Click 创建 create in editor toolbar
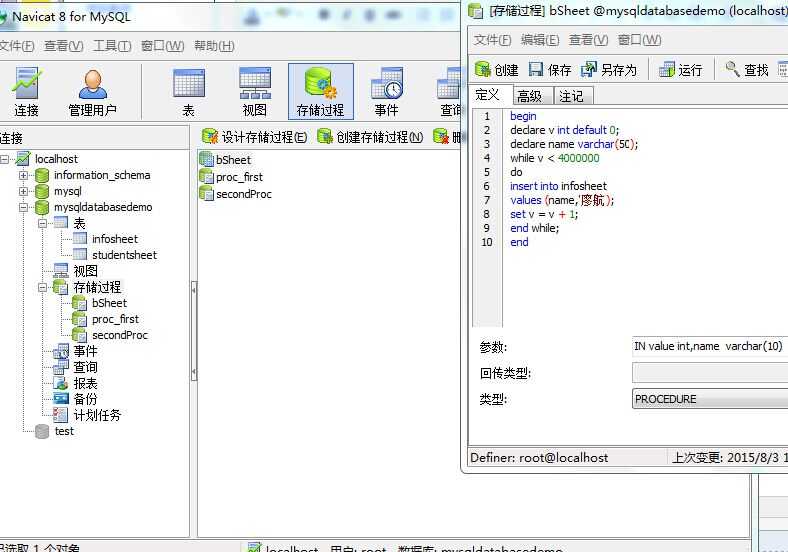Viewport: 788px width, 552px height. [497, 69]
